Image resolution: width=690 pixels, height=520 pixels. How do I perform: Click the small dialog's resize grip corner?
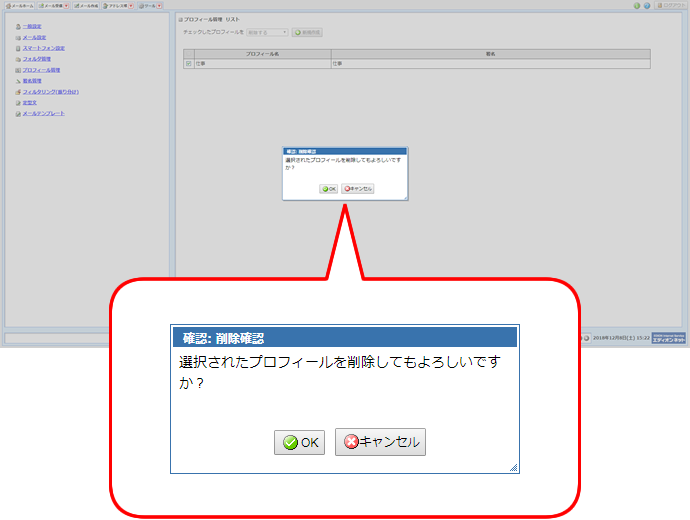pos(405,198)
